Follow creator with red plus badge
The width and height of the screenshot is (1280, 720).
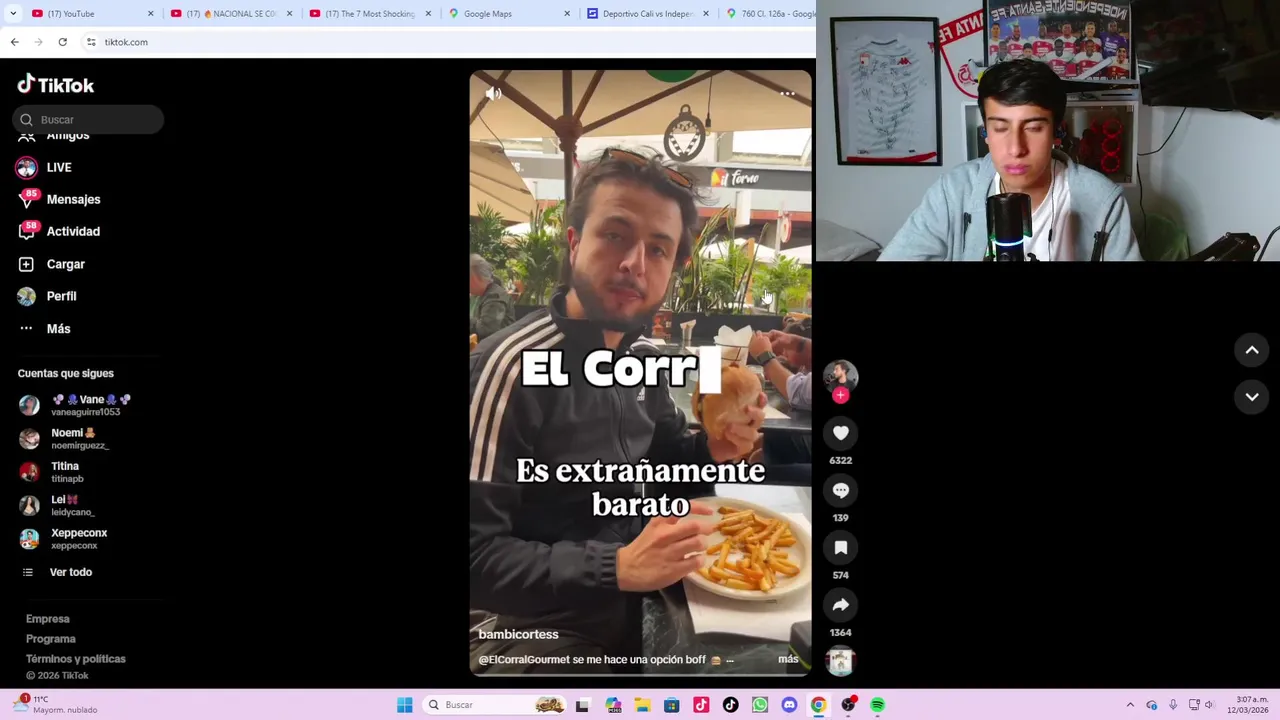pyautogui.click(x=840, y=395)
